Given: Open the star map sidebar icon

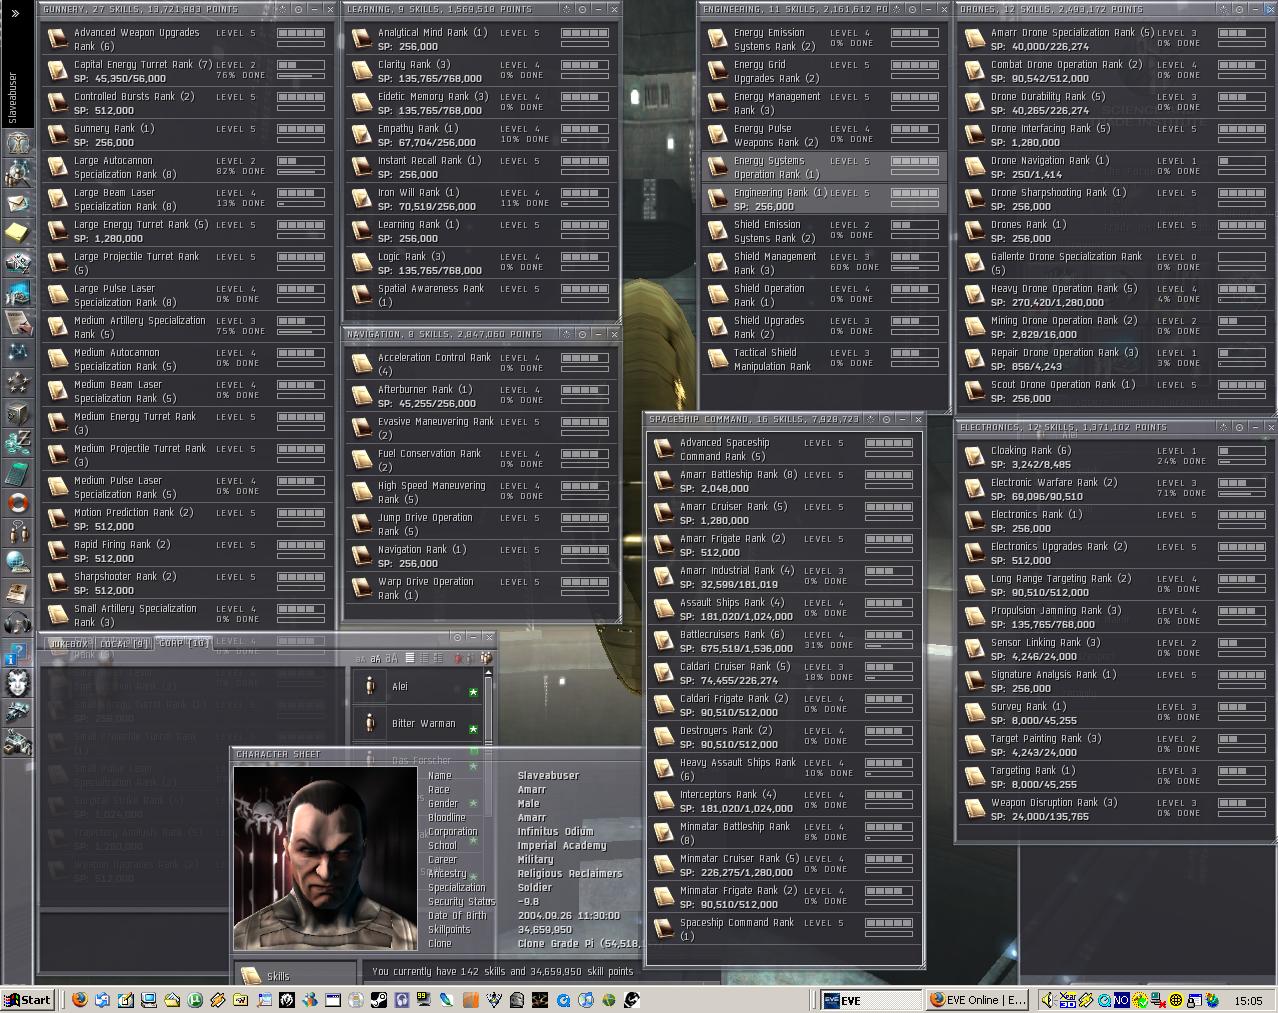Looking at the screenshot, I should 17,353.
